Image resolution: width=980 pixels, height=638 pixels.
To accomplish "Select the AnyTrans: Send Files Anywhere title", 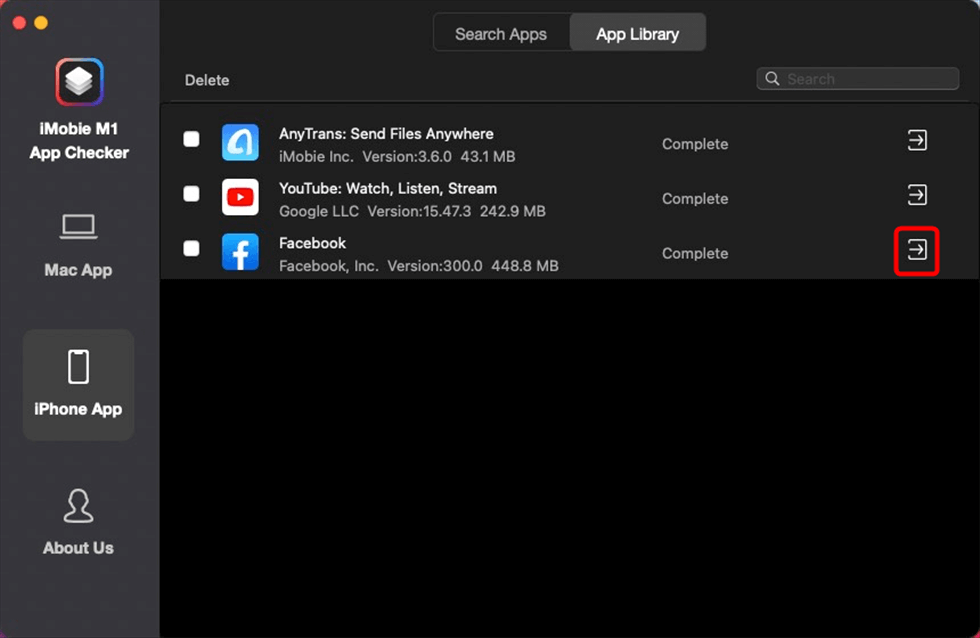I will pyautogui.click(x=386, y=134).
